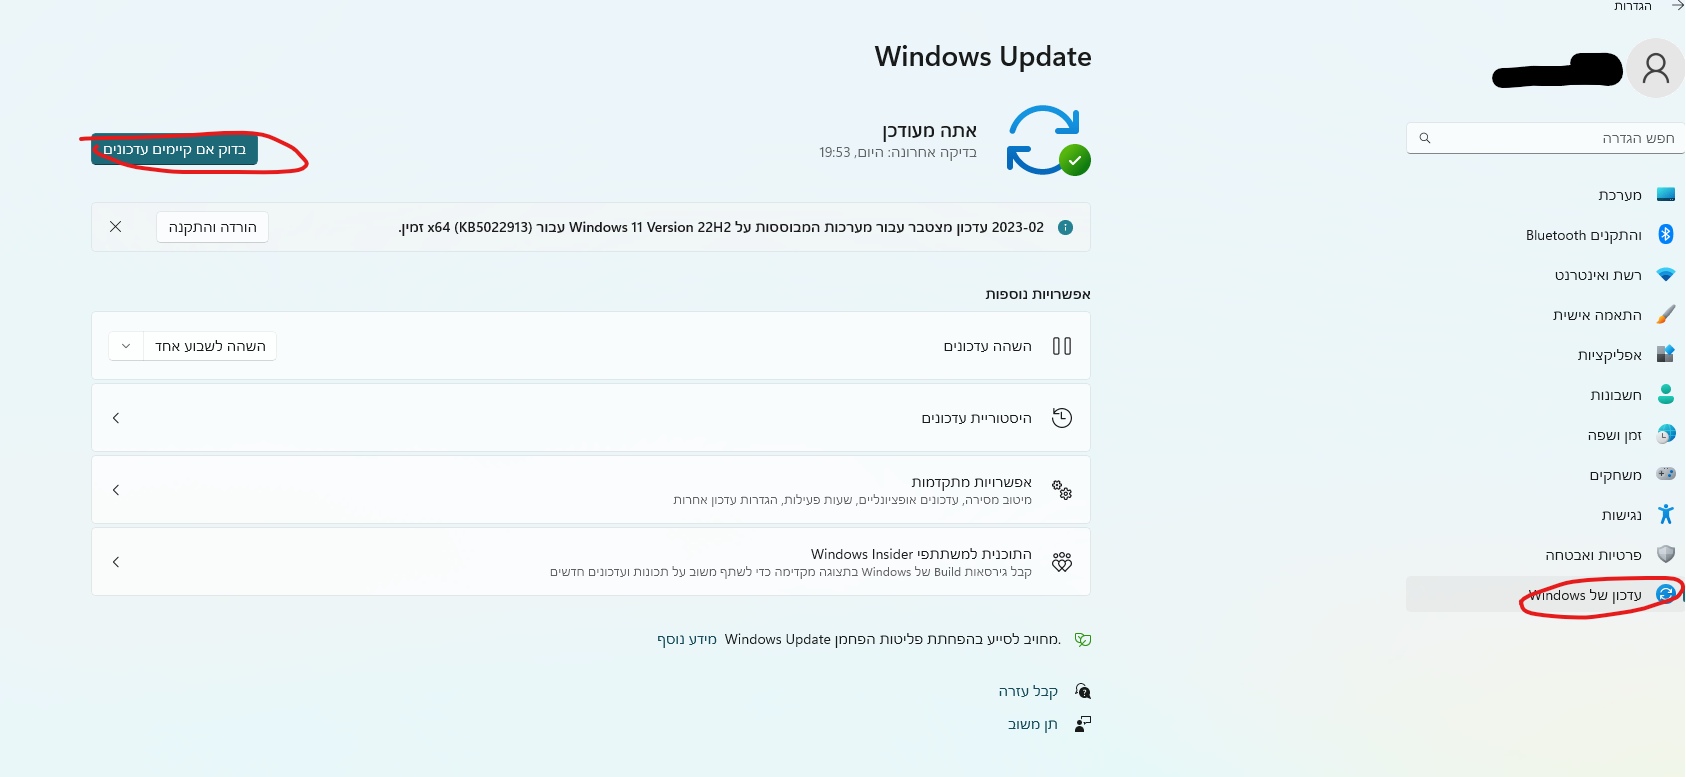Expand the advanced options row chevron
Viewport: 1686px width, 777px height.
(x=116, y=490)
